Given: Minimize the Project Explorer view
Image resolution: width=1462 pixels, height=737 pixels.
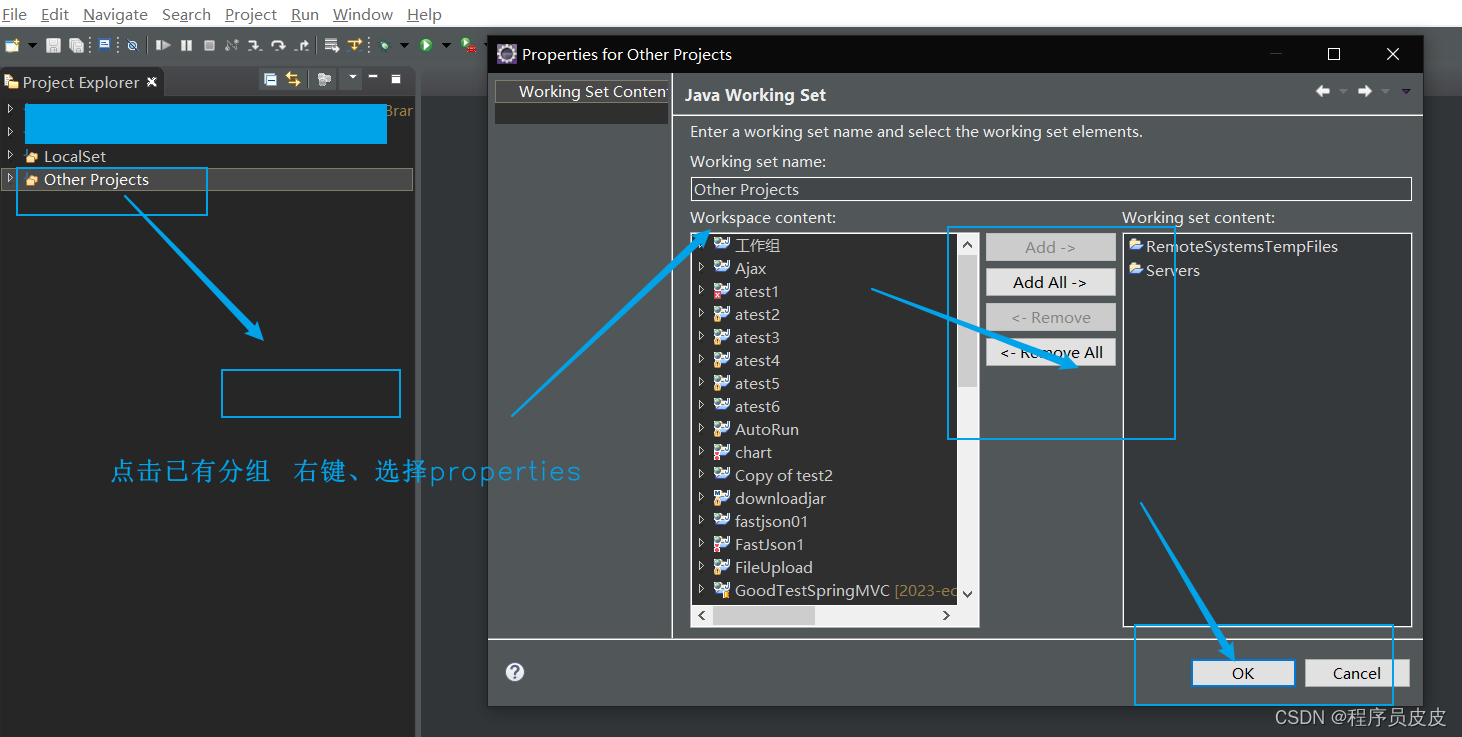Looking at the screenshot, I should click(373, 78).
